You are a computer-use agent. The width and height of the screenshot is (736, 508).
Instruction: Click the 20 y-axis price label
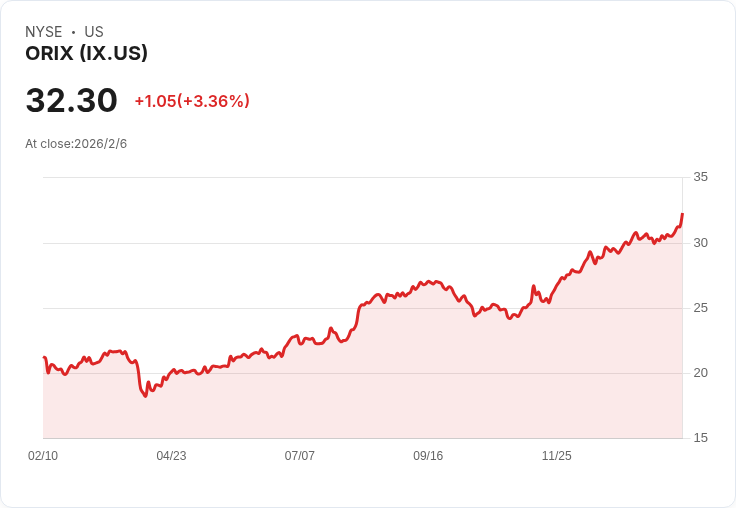click(700, 373)
